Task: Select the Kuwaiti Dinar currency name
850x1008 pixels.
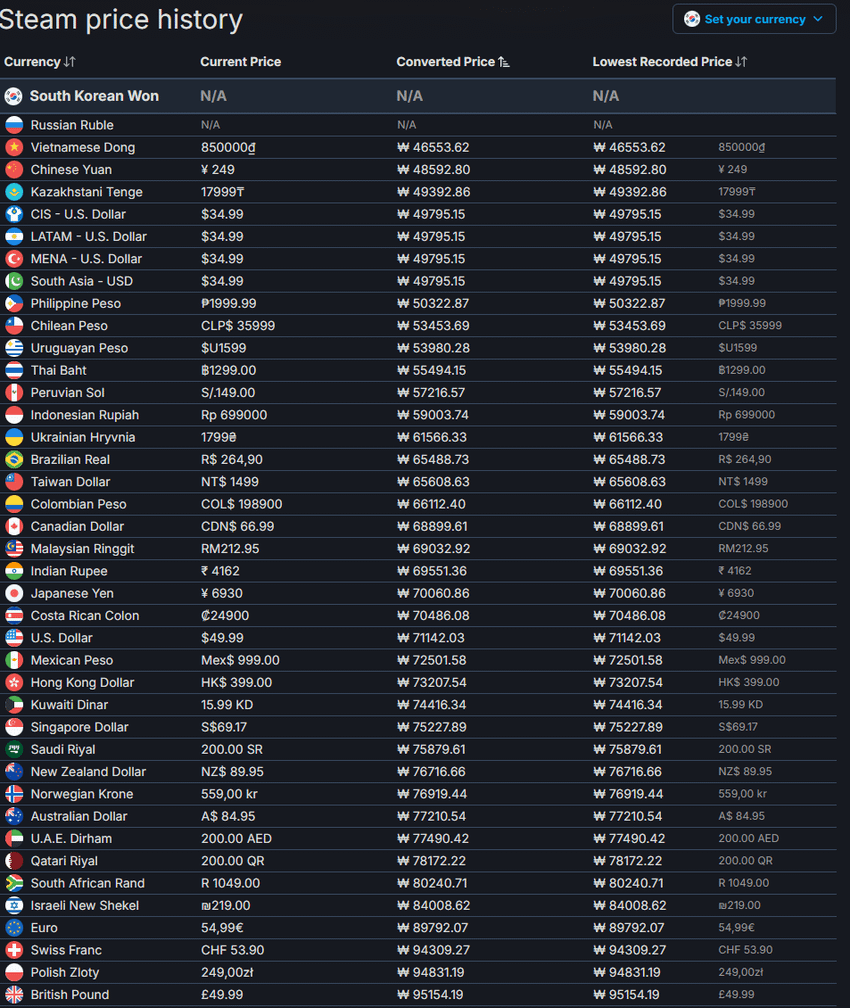Action: [x=69, y=705]
